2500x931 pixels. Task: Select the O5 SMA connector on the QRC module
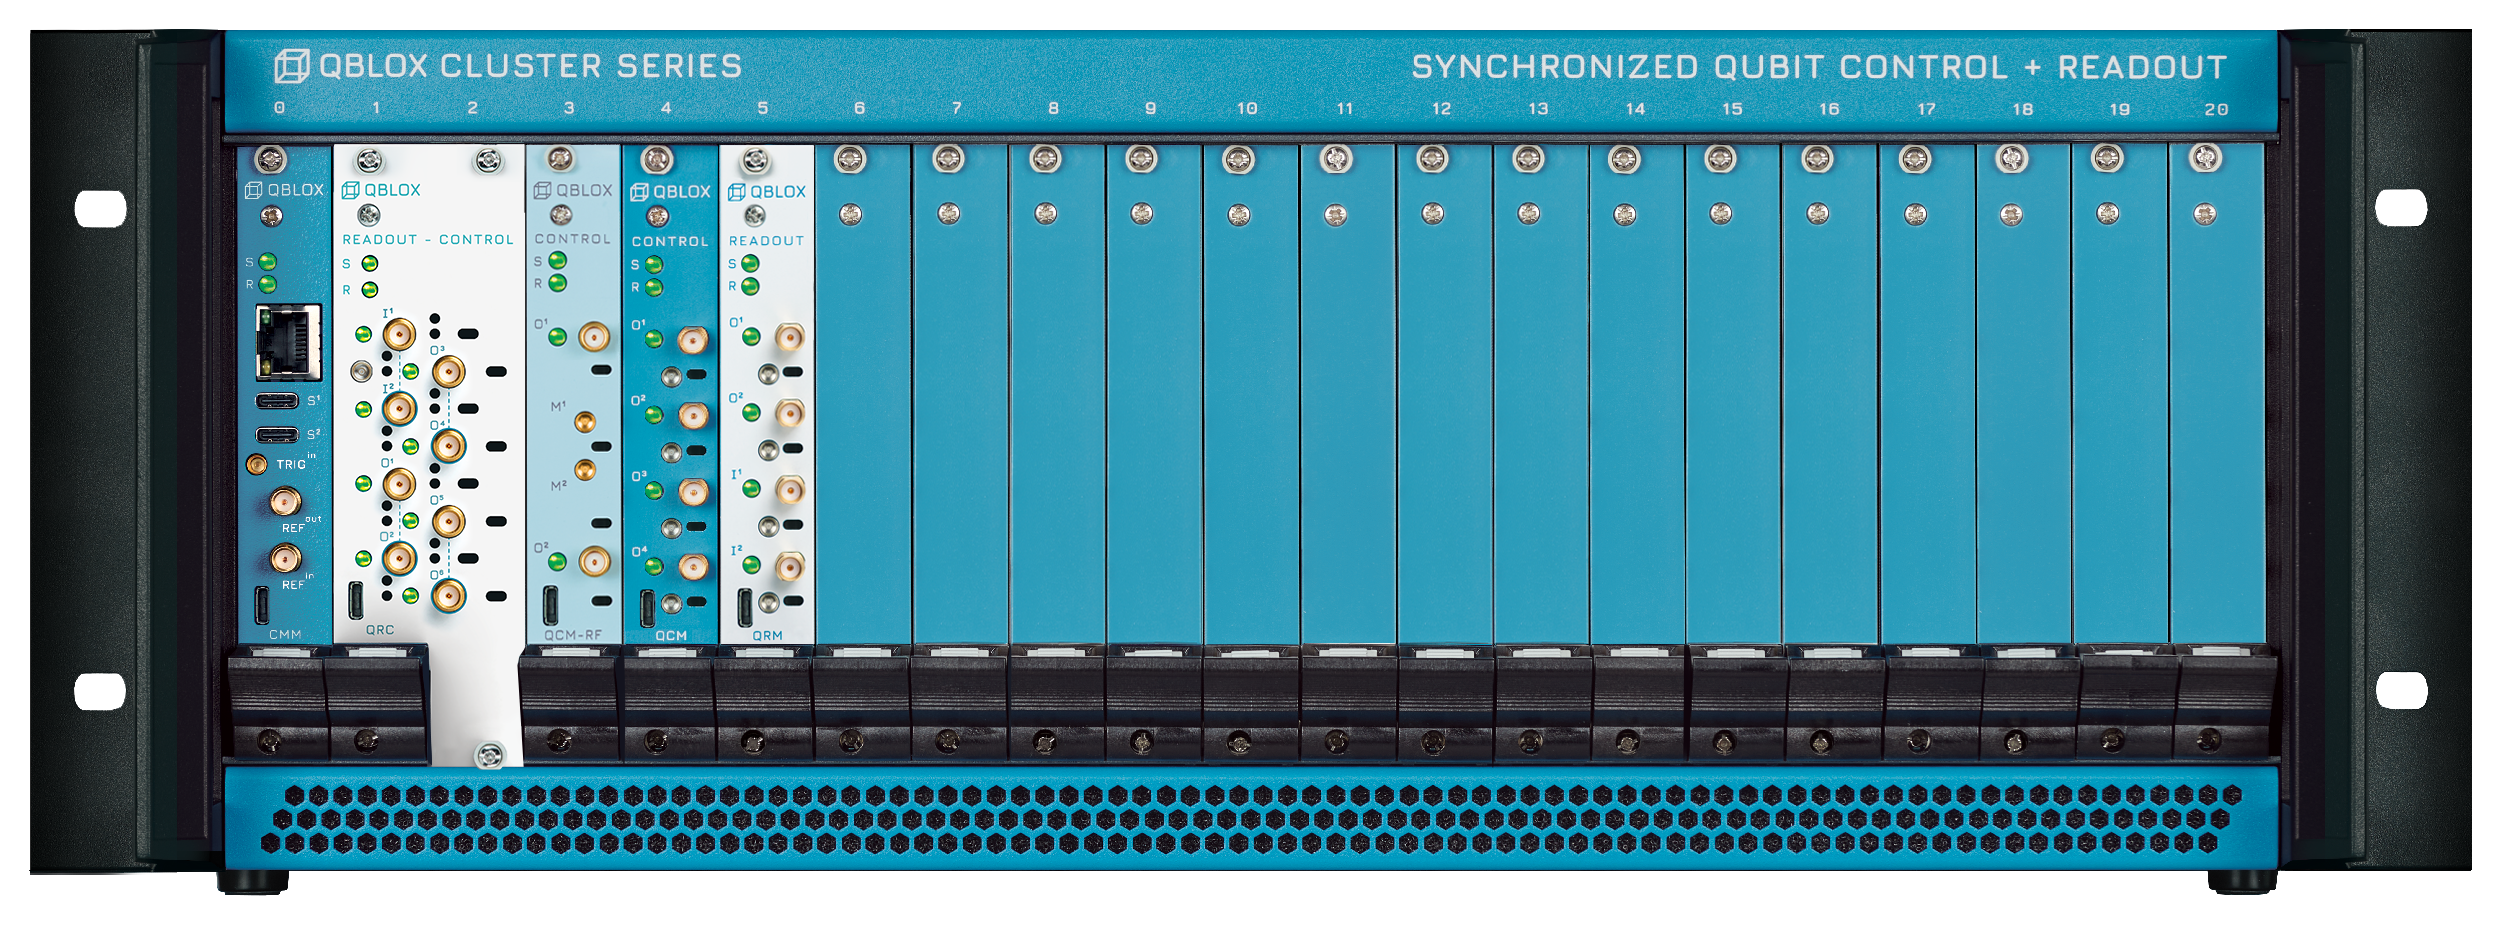(448, 521)
